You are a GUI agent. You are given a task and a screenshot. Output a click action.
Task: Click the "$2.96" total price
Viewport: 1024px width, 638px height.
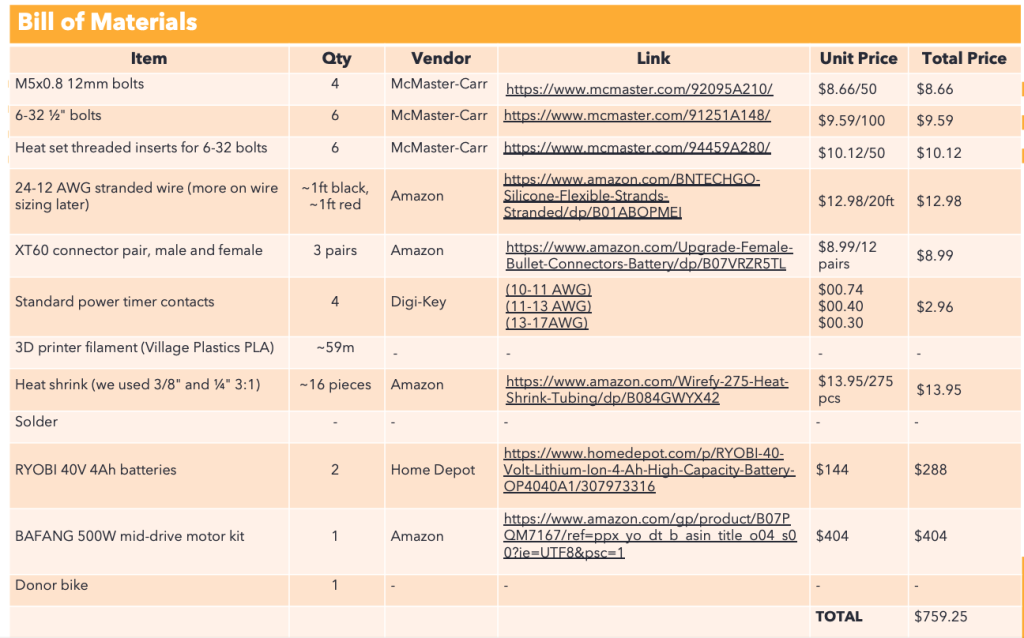click(935, 308)
